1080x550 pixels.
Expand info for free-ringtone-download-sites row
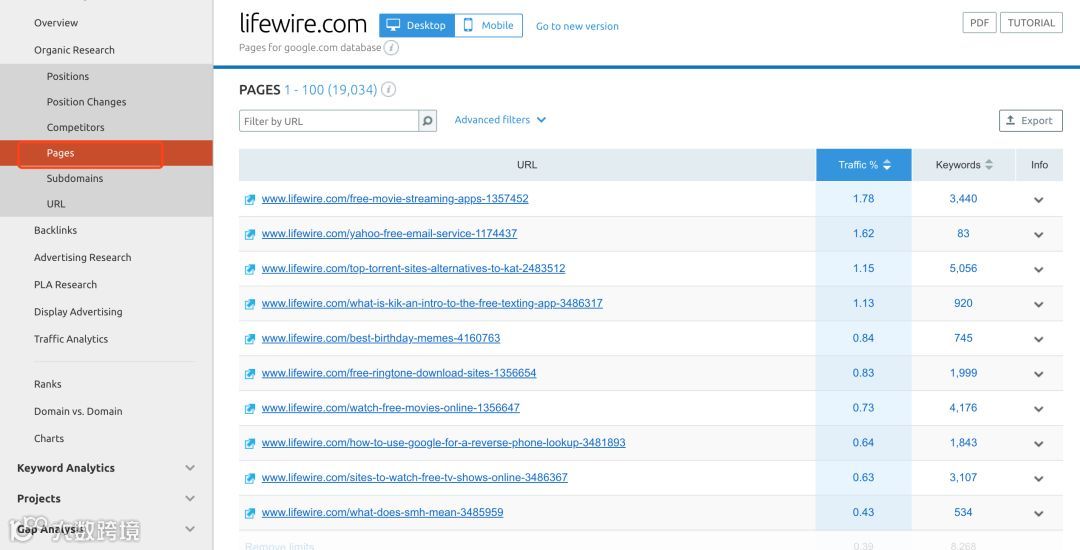point(1039,374)
